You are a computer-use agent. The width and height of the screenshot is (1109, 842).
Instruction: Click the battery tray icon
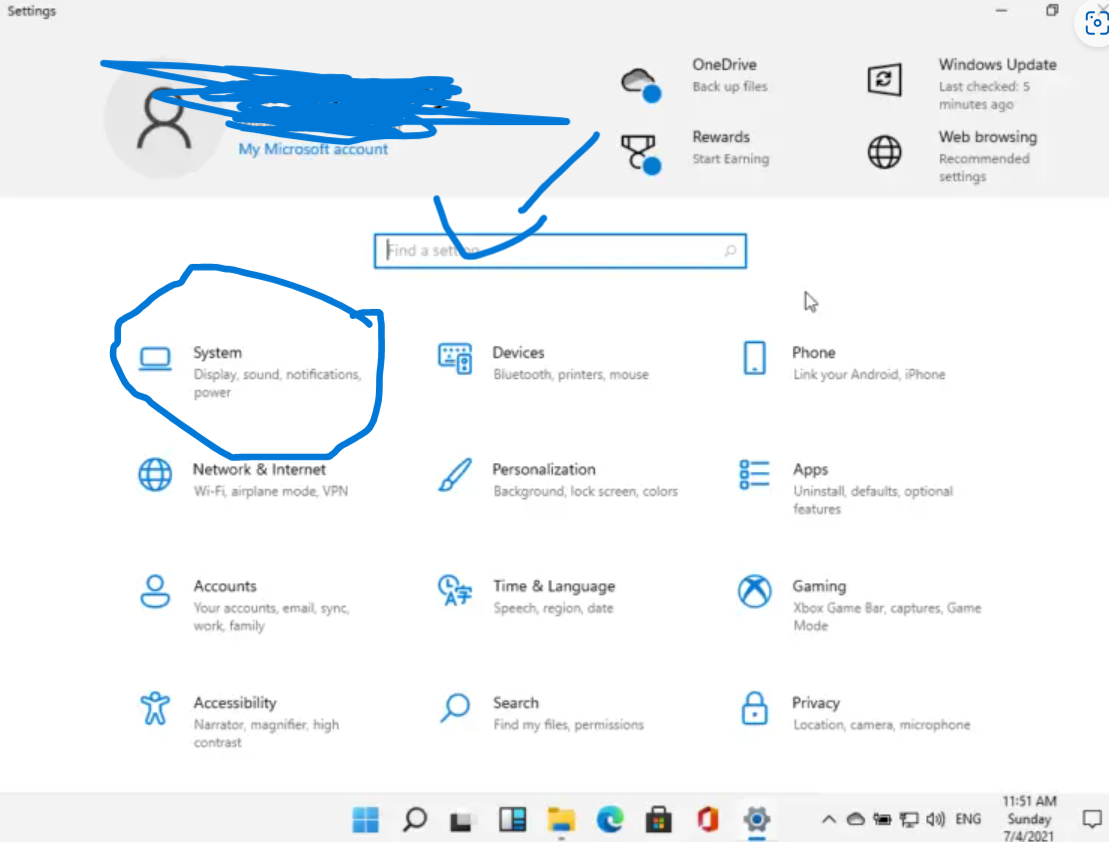pyautogui.click(x=882, y=819)
